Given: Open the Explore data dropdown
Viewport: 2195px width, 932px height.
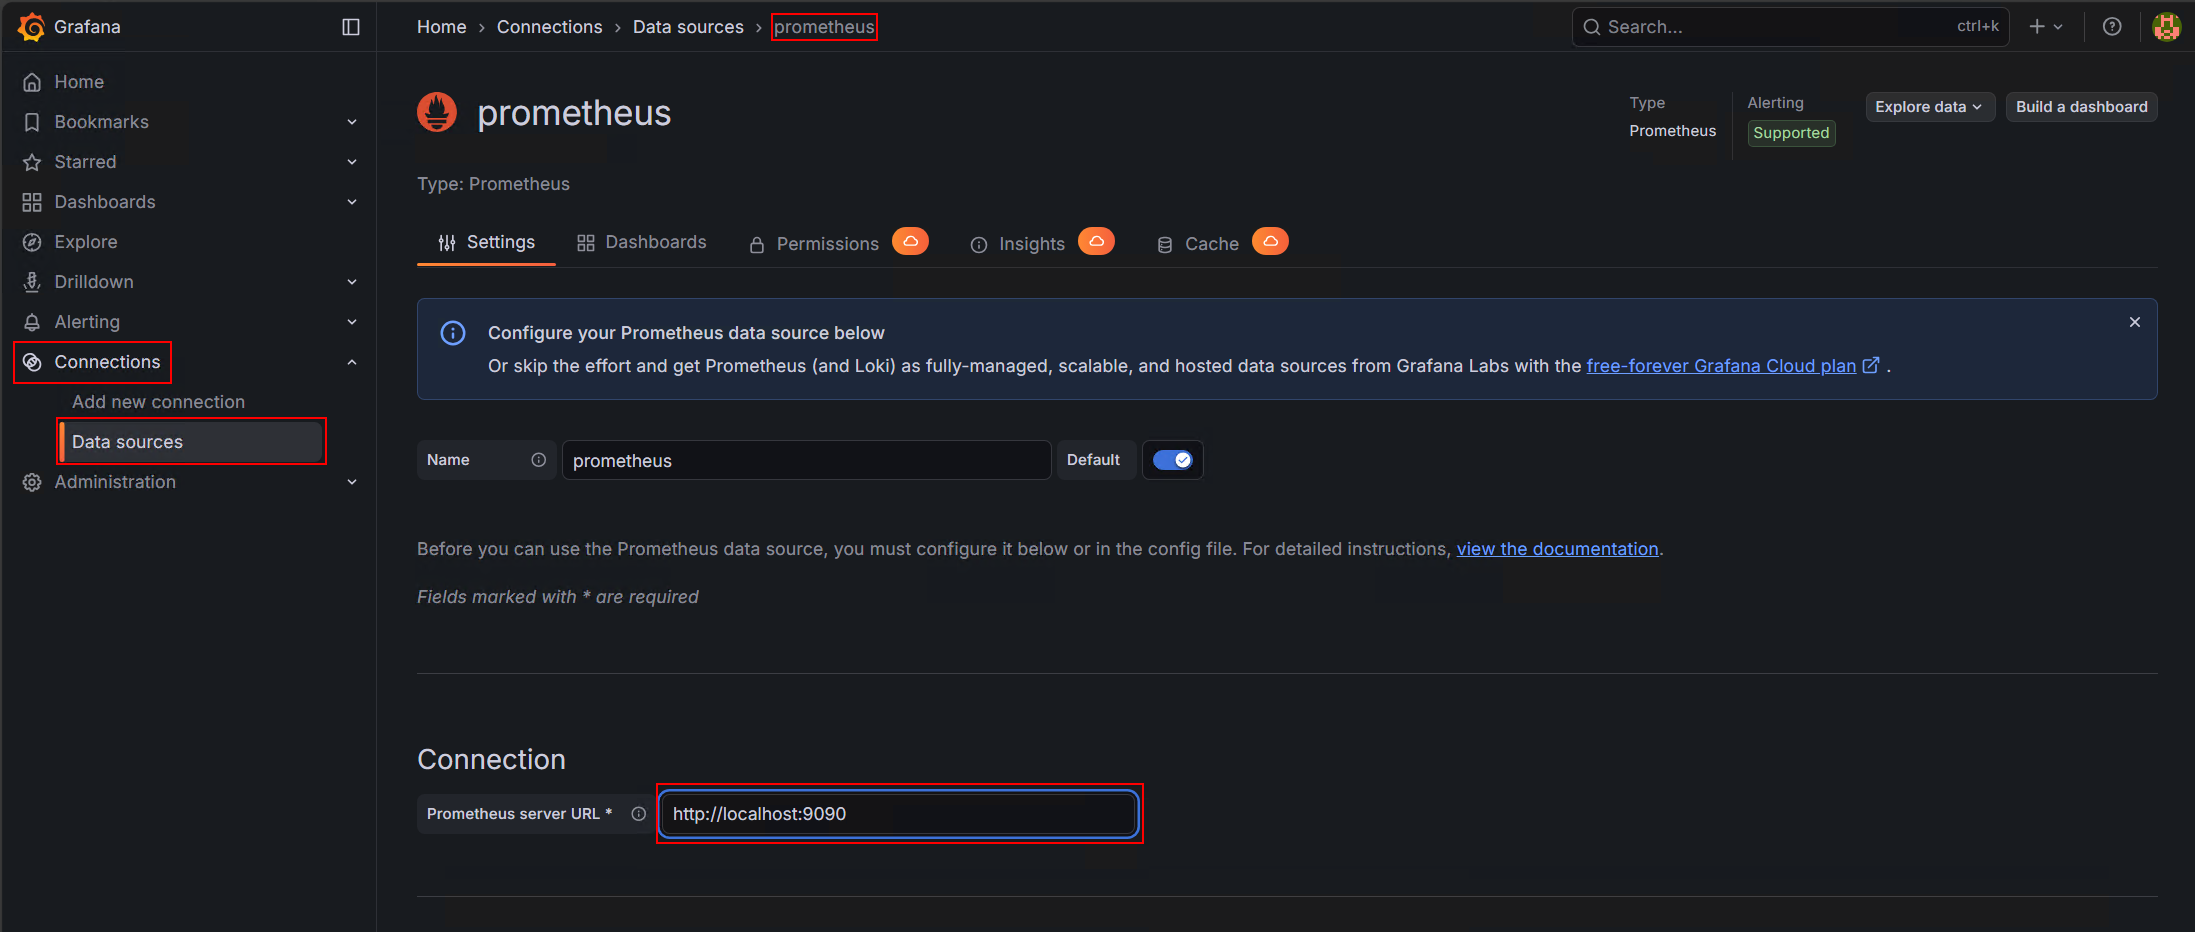Looking at the screenshot, I should (1929, 106).
